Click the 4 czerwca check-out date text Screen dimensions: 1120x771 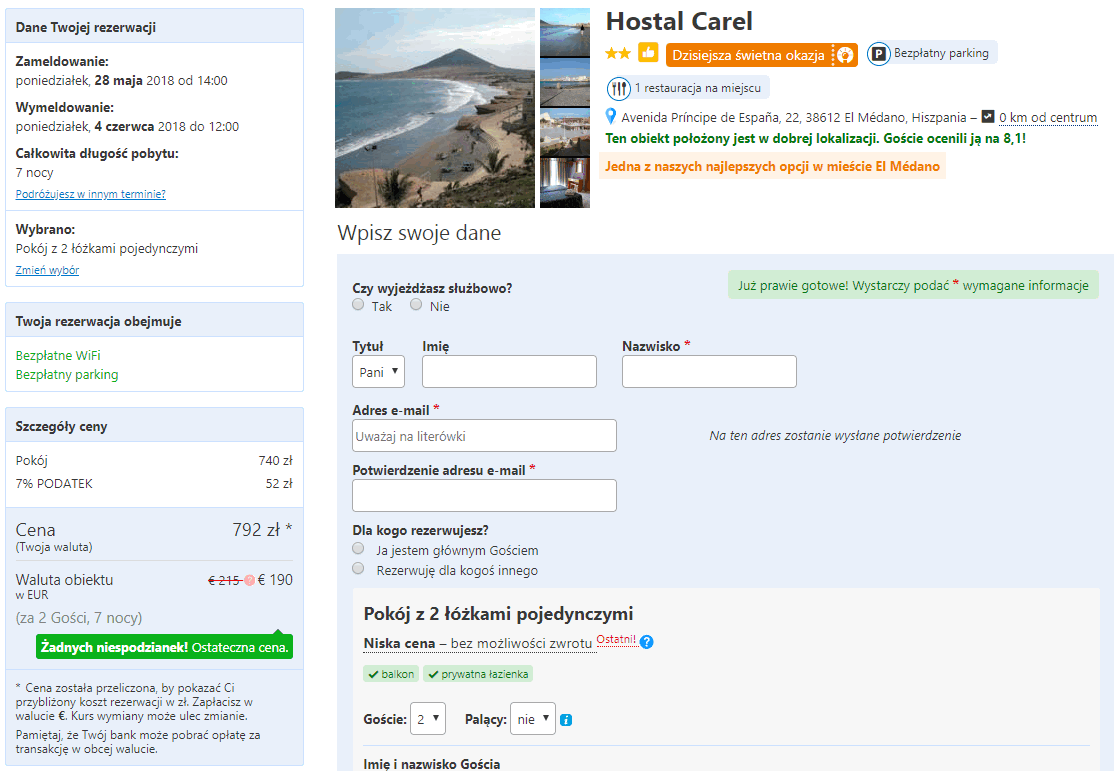(124, 126)
